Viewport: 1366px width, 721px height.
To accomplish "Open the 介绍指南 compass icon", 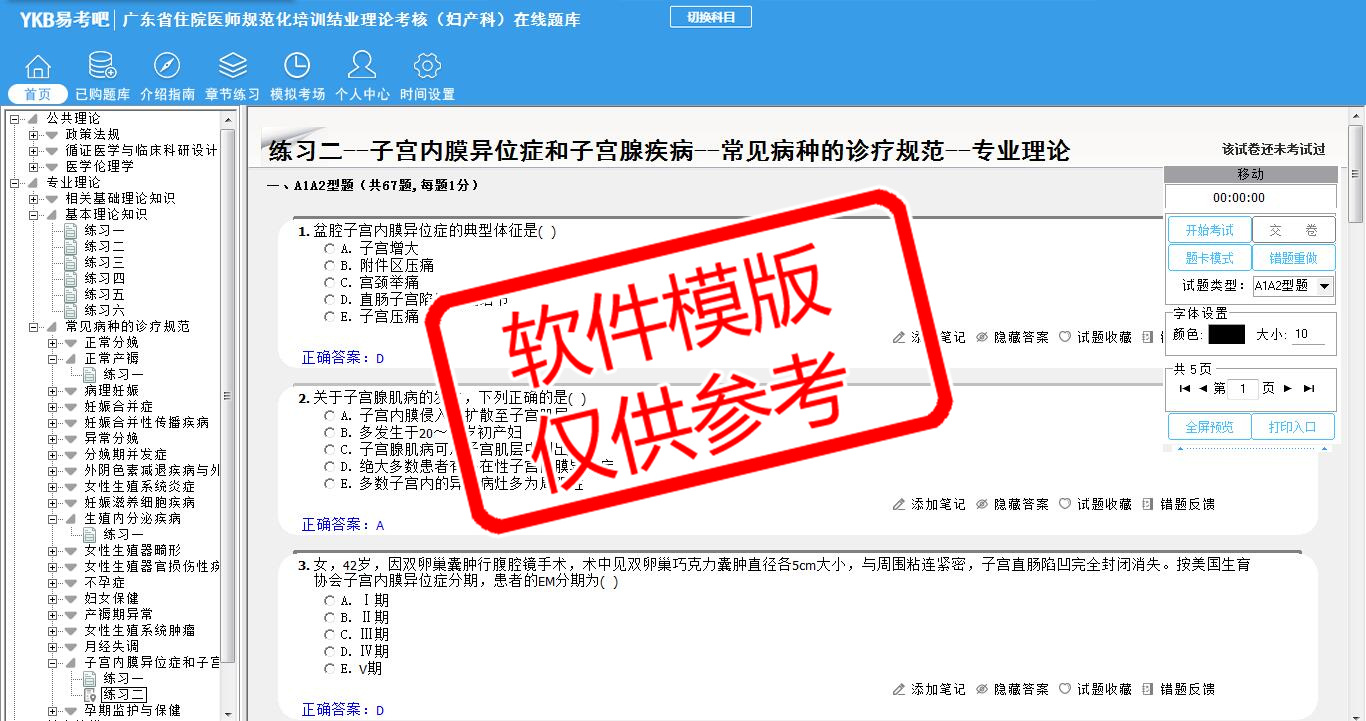I will [167, 67].
